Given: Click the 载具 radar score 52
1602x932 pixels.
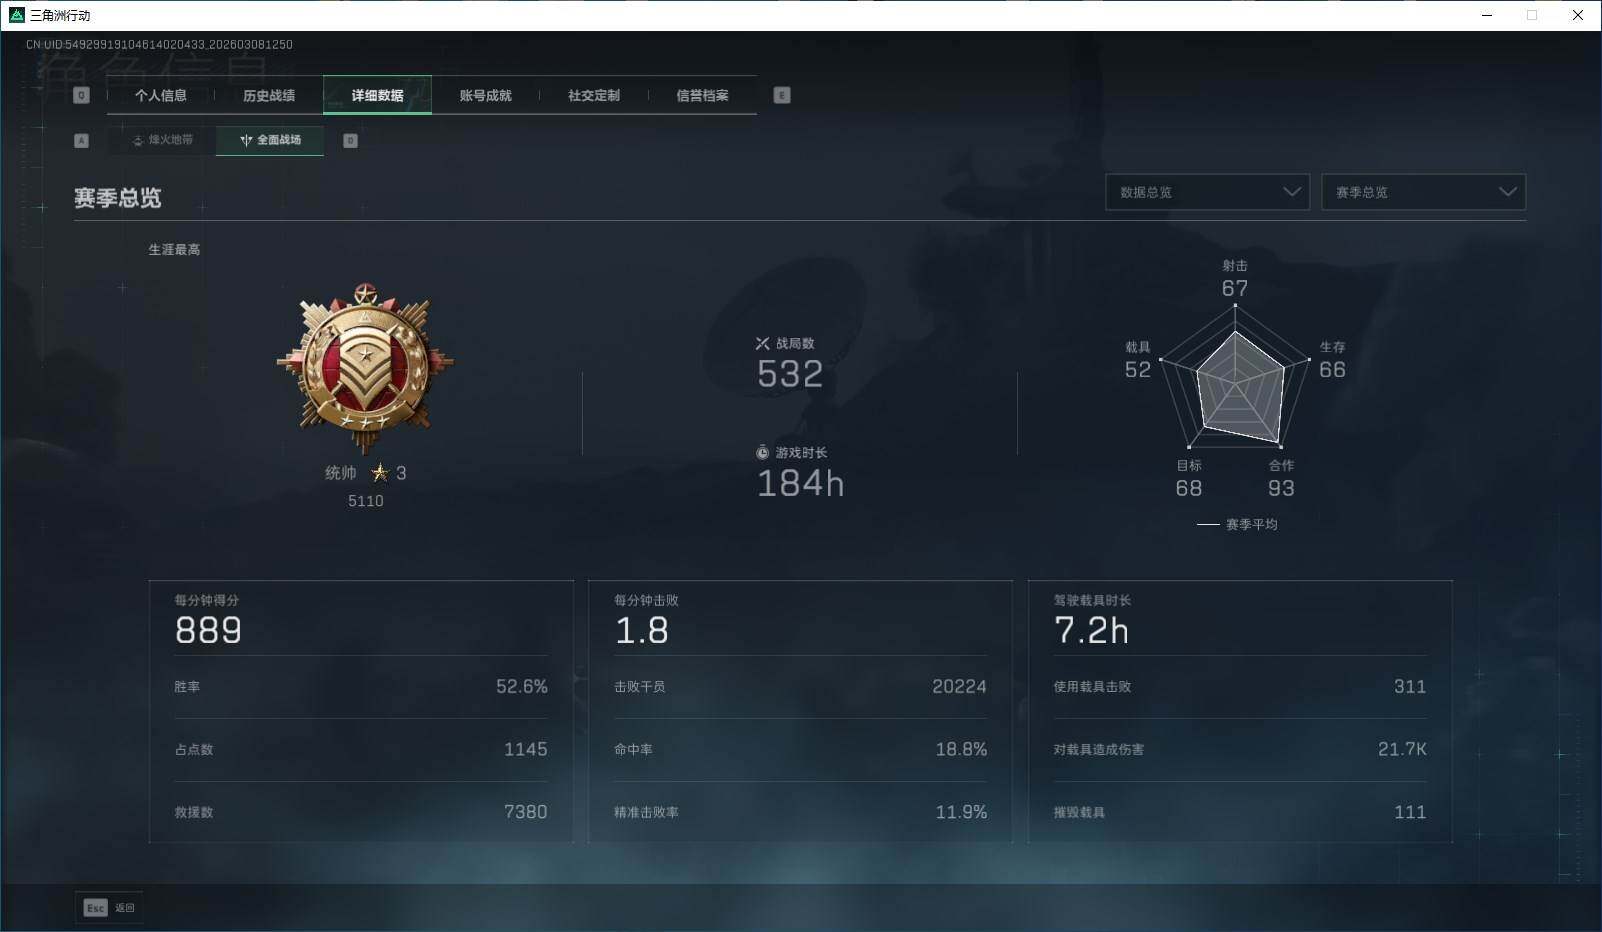Looking at the screenshot, I should pyautogui.click(x=1138, y=370).
